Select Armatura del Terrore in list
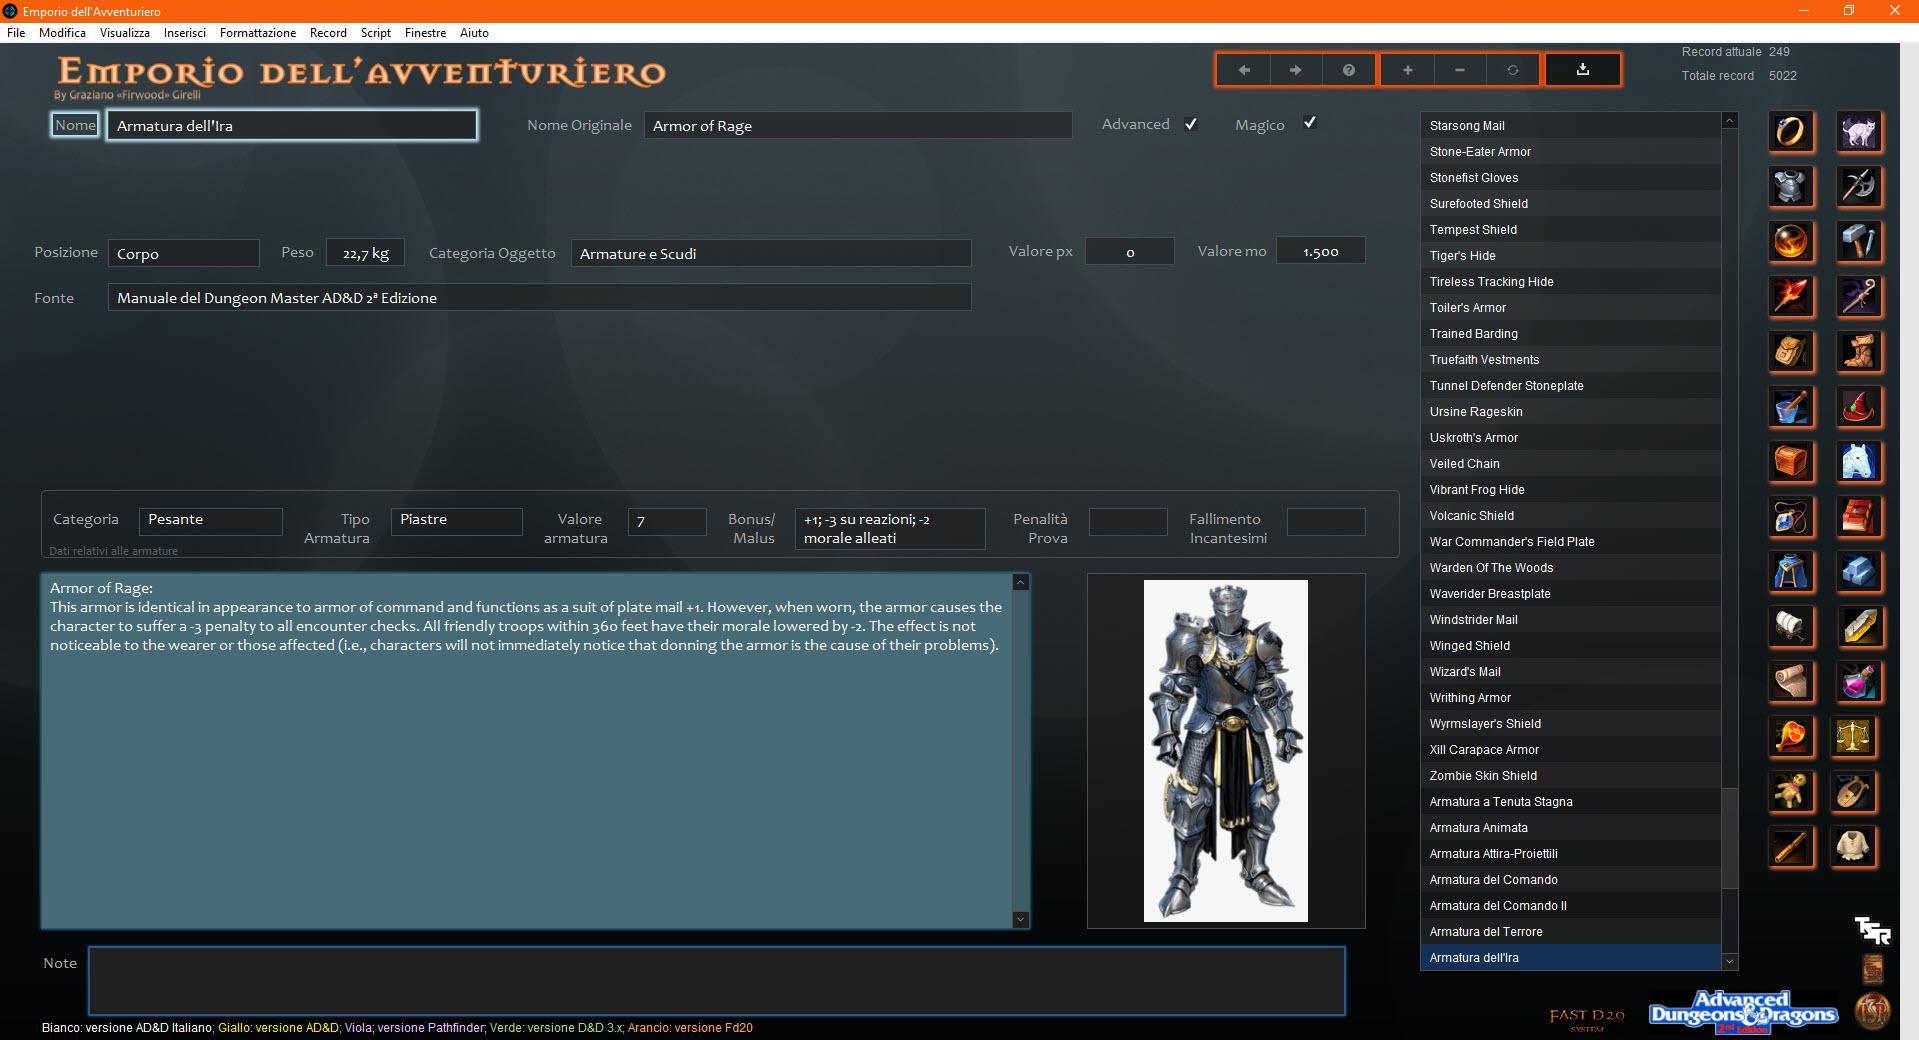 (x=1485, y=932)
